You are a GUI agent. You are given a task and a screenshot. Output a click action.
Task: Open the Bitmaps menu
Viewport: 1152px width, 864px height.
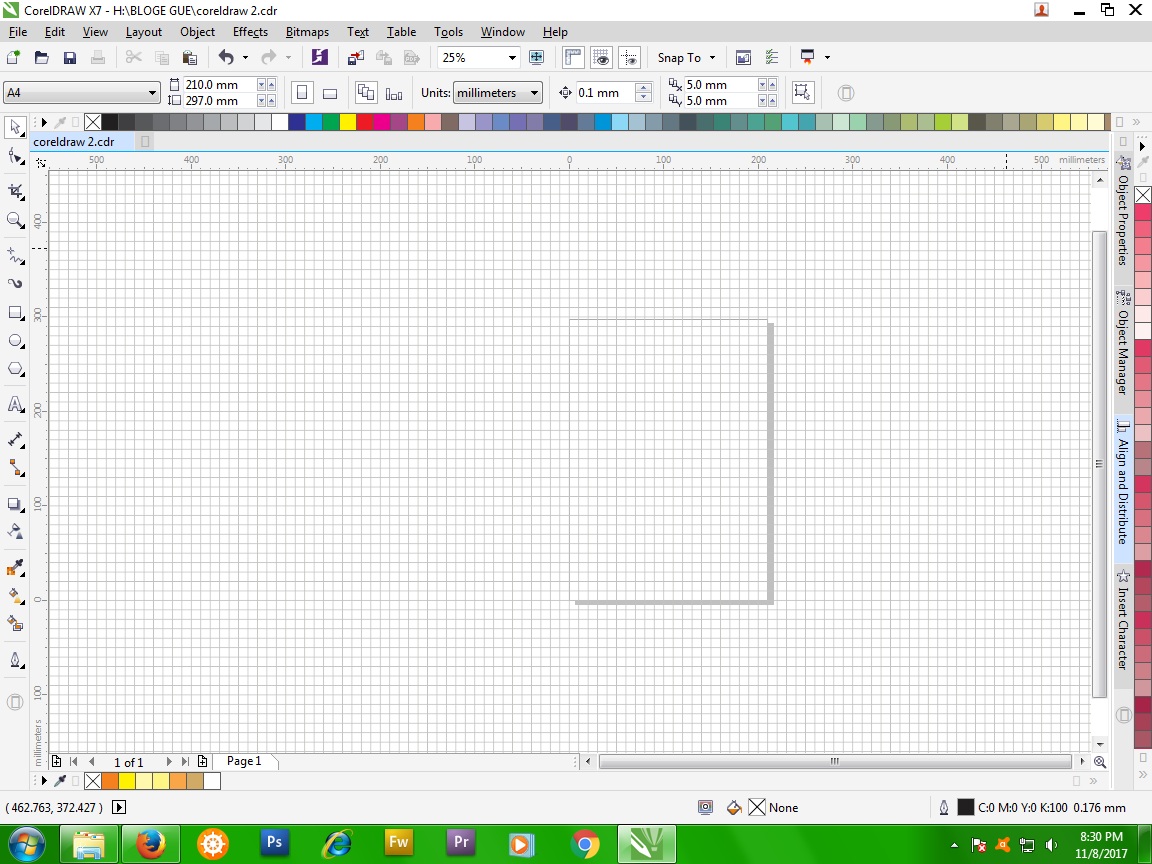point(306,31)
